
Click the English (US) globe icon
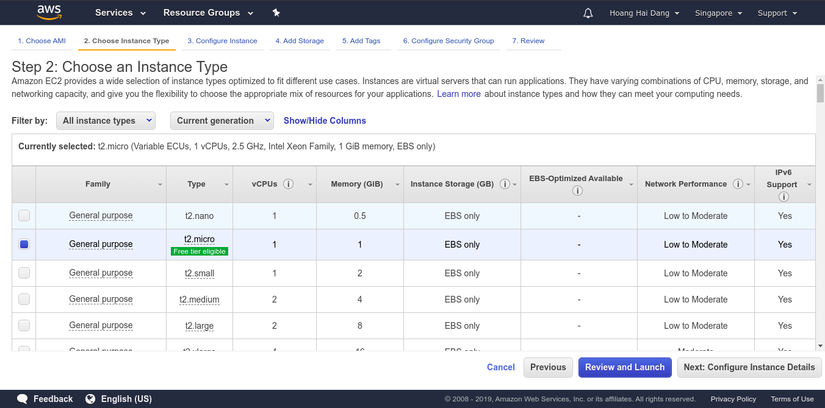(90, 399)
